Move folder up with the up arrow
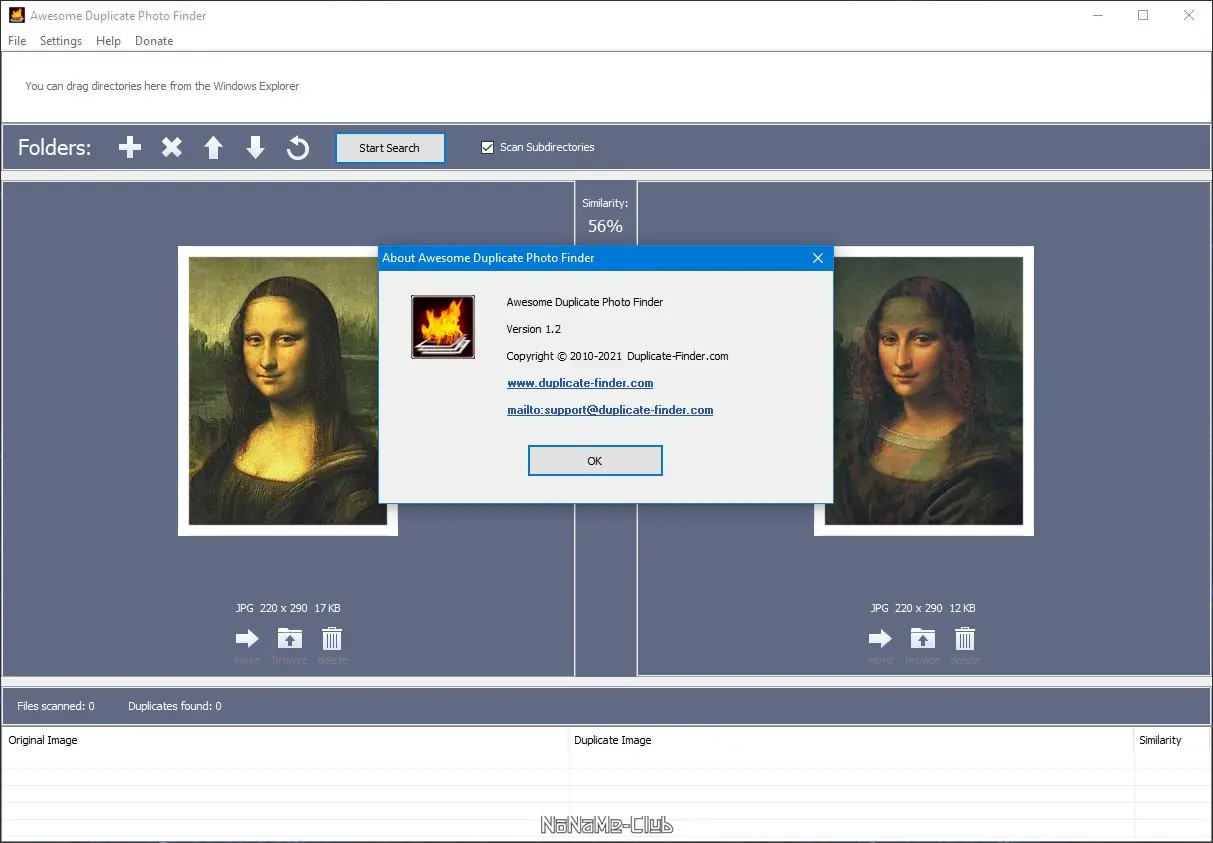 point(213,148)
